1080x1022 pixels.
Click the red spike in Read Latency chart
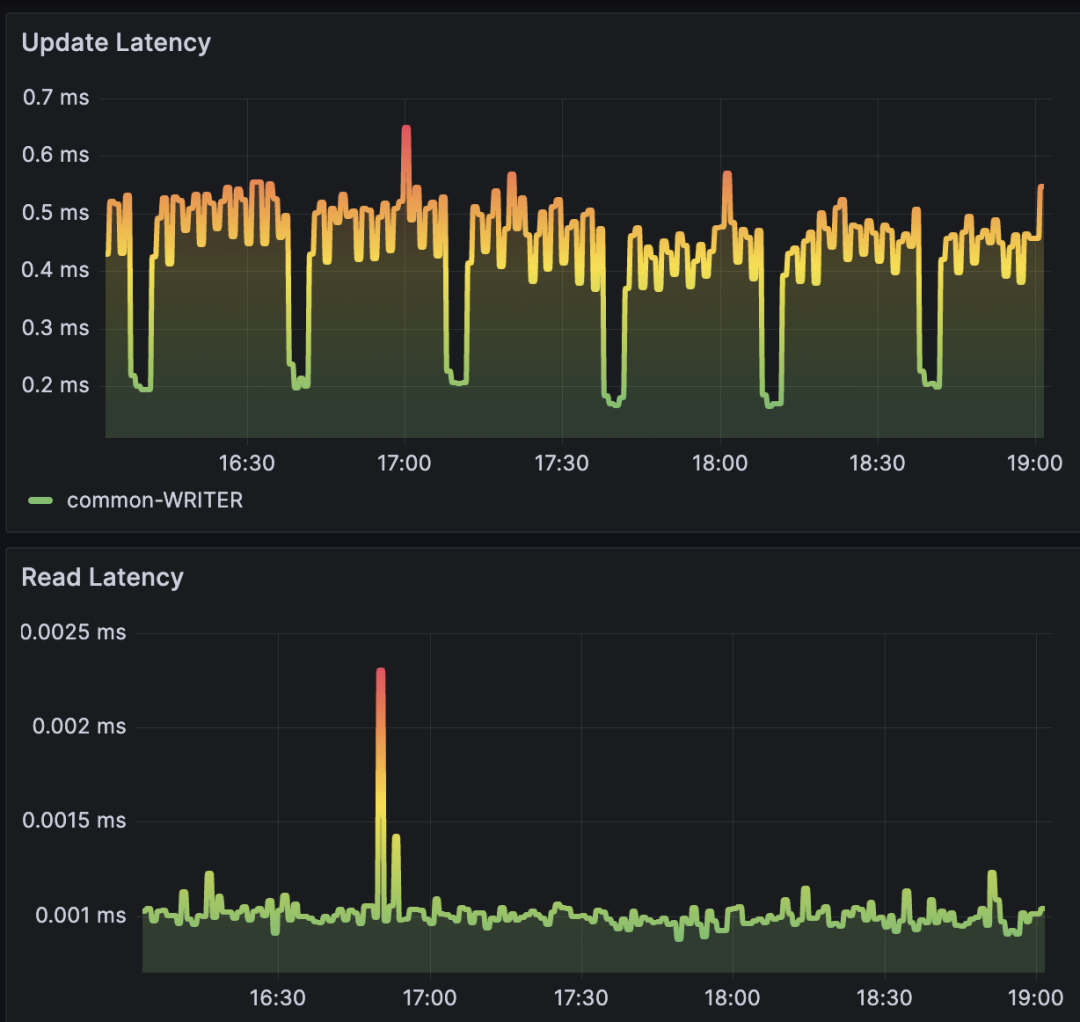(x=381, y=672)
